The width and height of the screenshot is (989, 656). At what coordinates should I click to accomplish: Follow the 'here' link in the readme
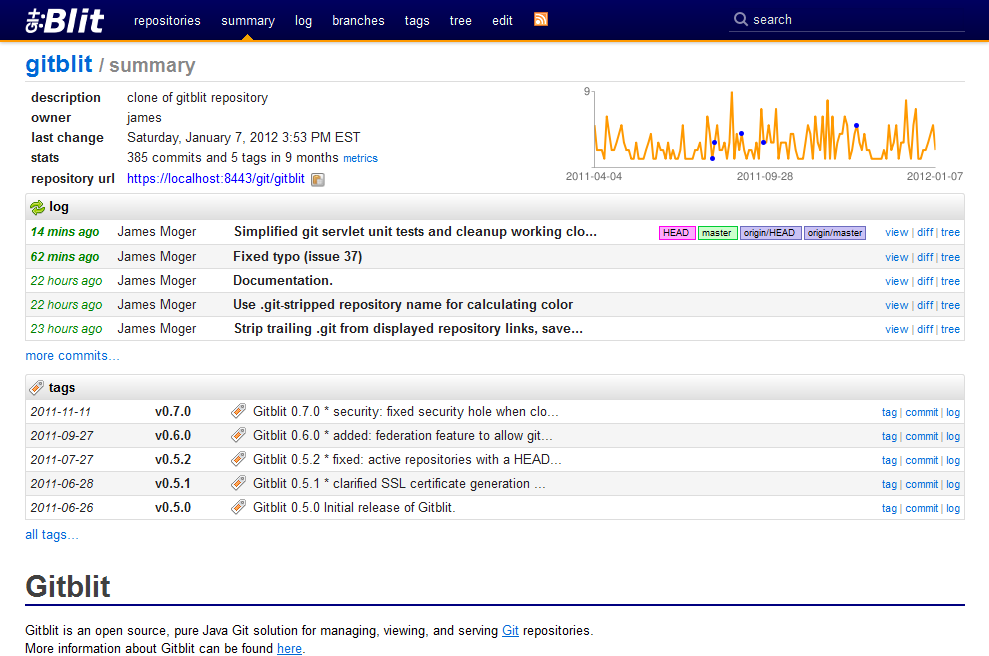[x=290, y=648]
